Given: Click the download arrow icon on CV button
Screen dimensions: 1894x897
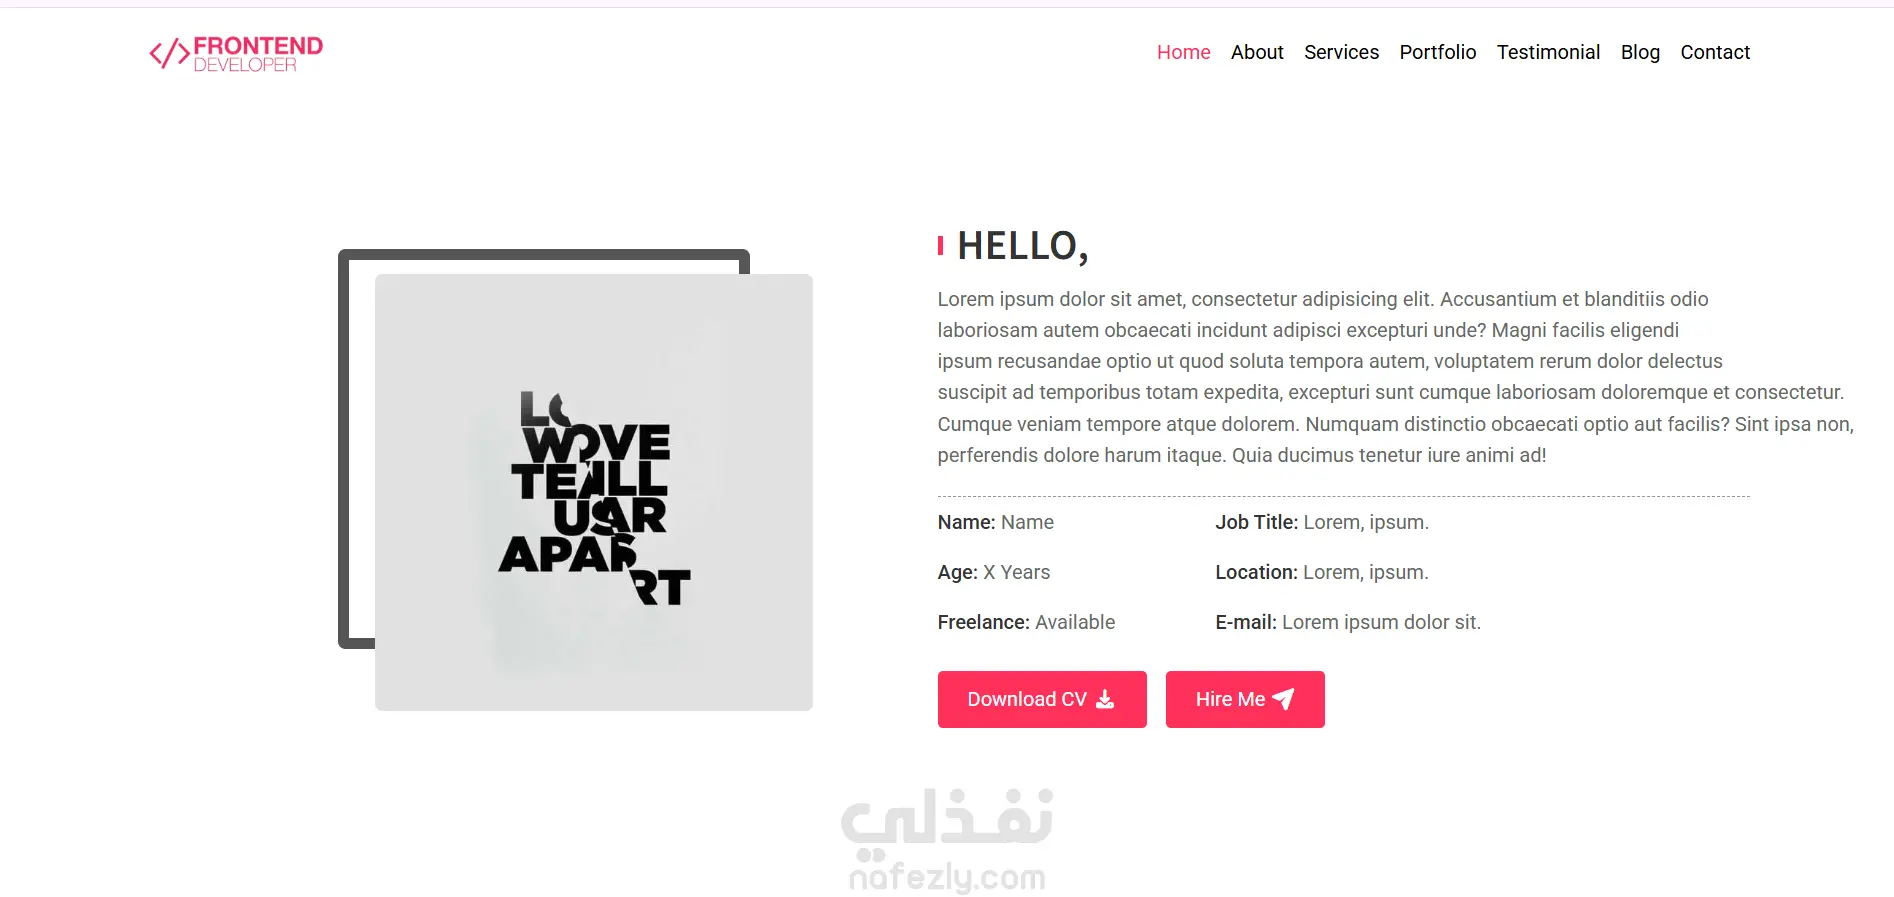Looking at the screenshot, I should (x=1105, y=699).
